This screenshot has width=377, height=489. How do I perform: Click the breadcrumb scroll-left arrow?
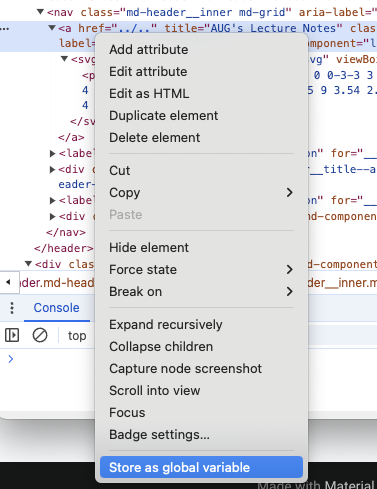coord(8,282)
